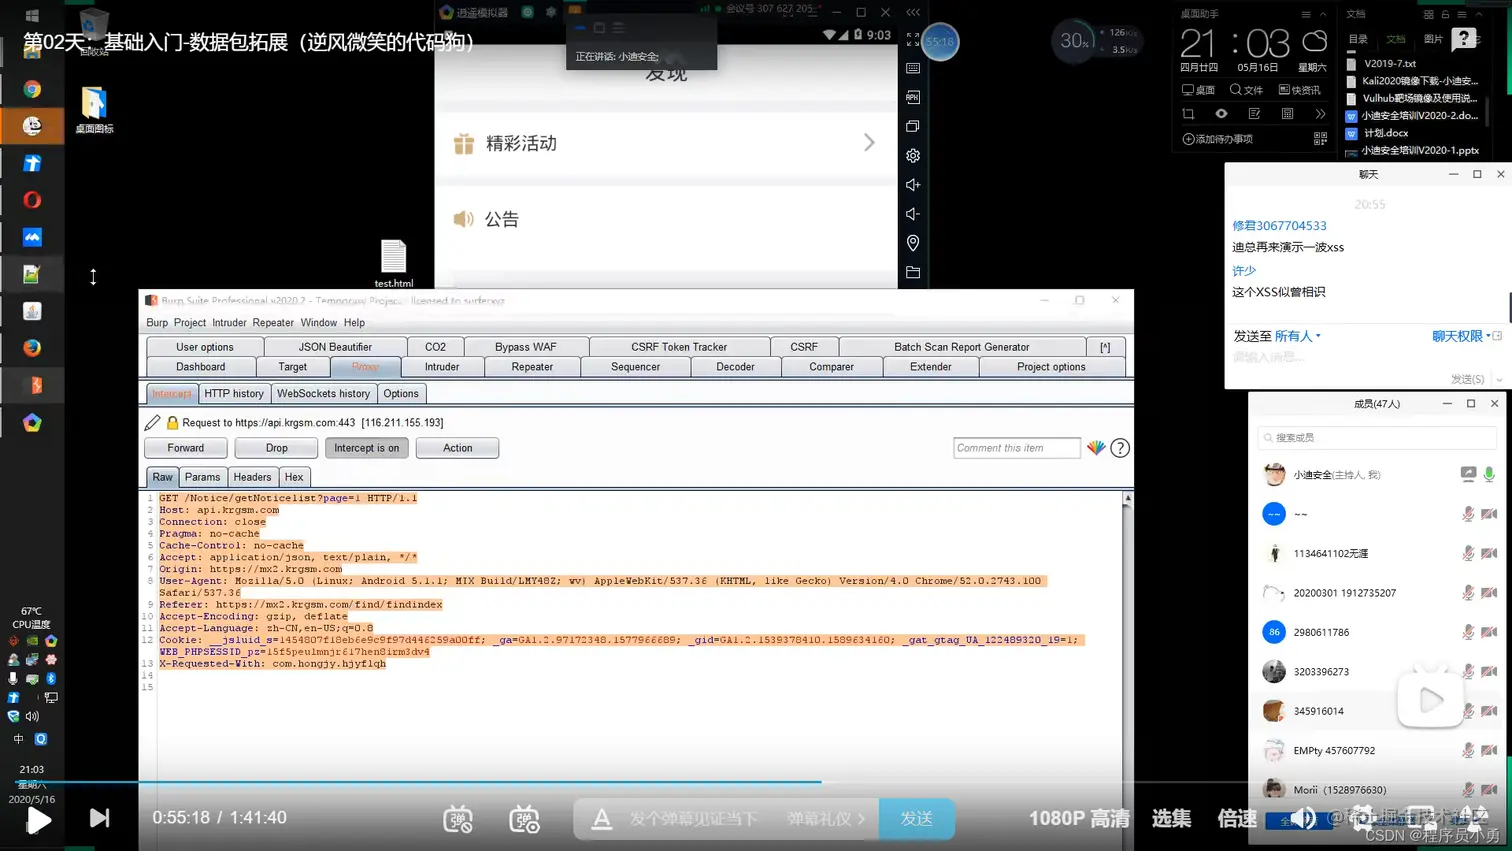Click screen share icon for 小迪安全

tap(1467, 474)
